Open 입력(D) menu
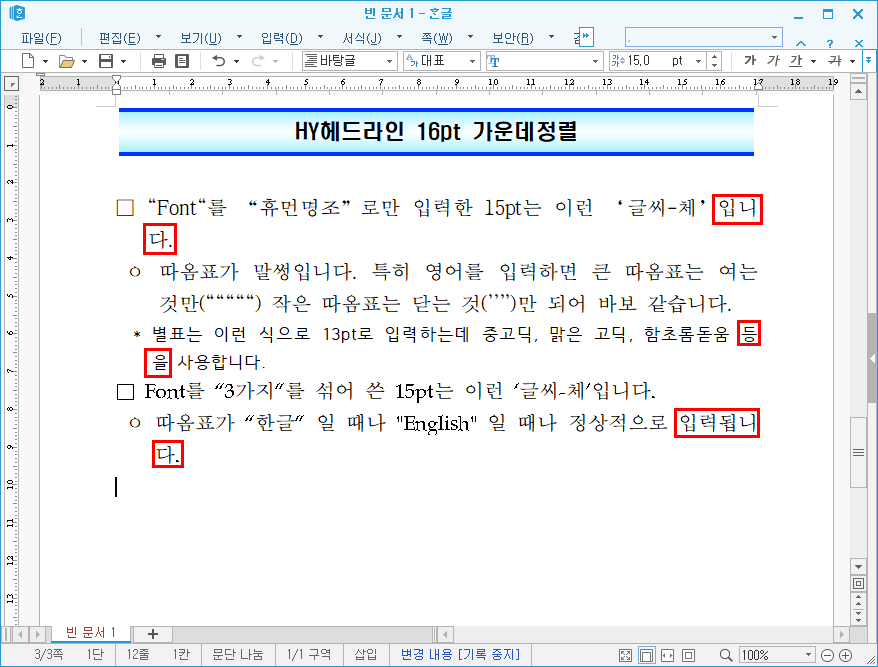The image size is (878, 667). click(x=282, y=38)
